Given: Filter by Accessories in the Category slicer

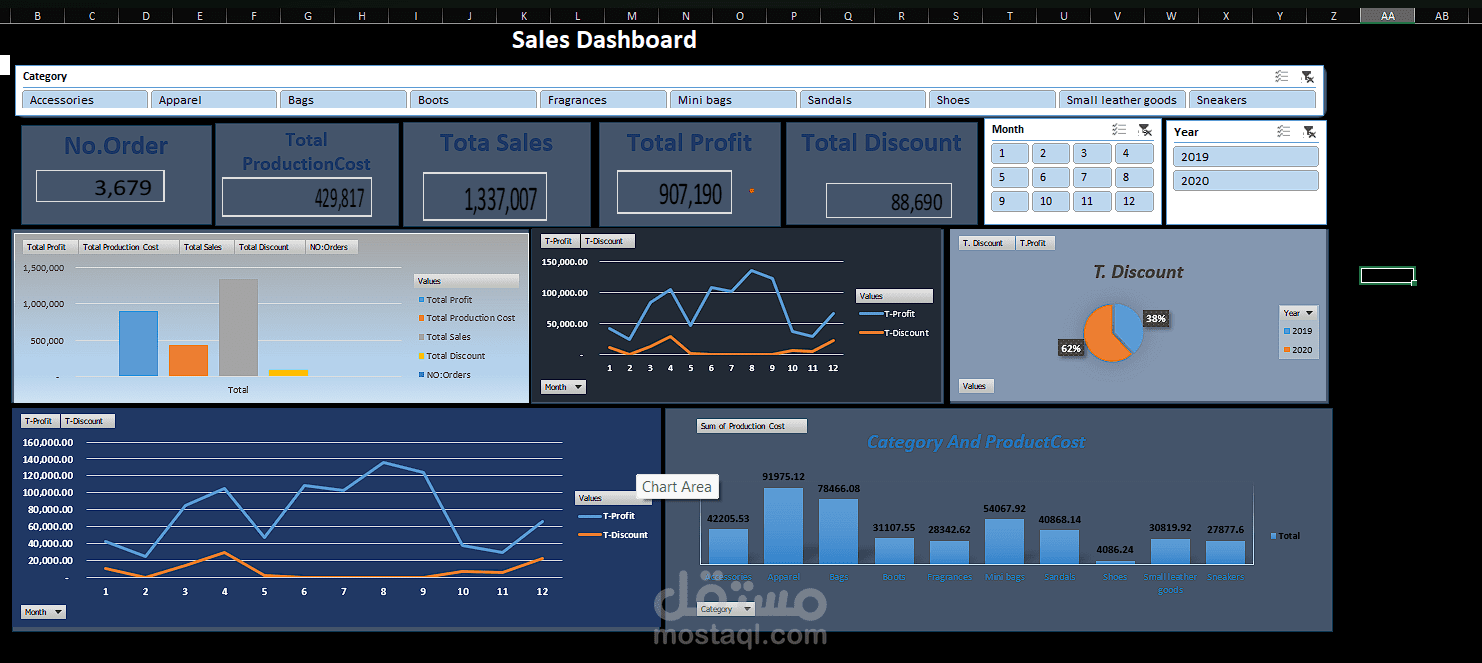Looking at the screenshot, I should coord(84,100).
